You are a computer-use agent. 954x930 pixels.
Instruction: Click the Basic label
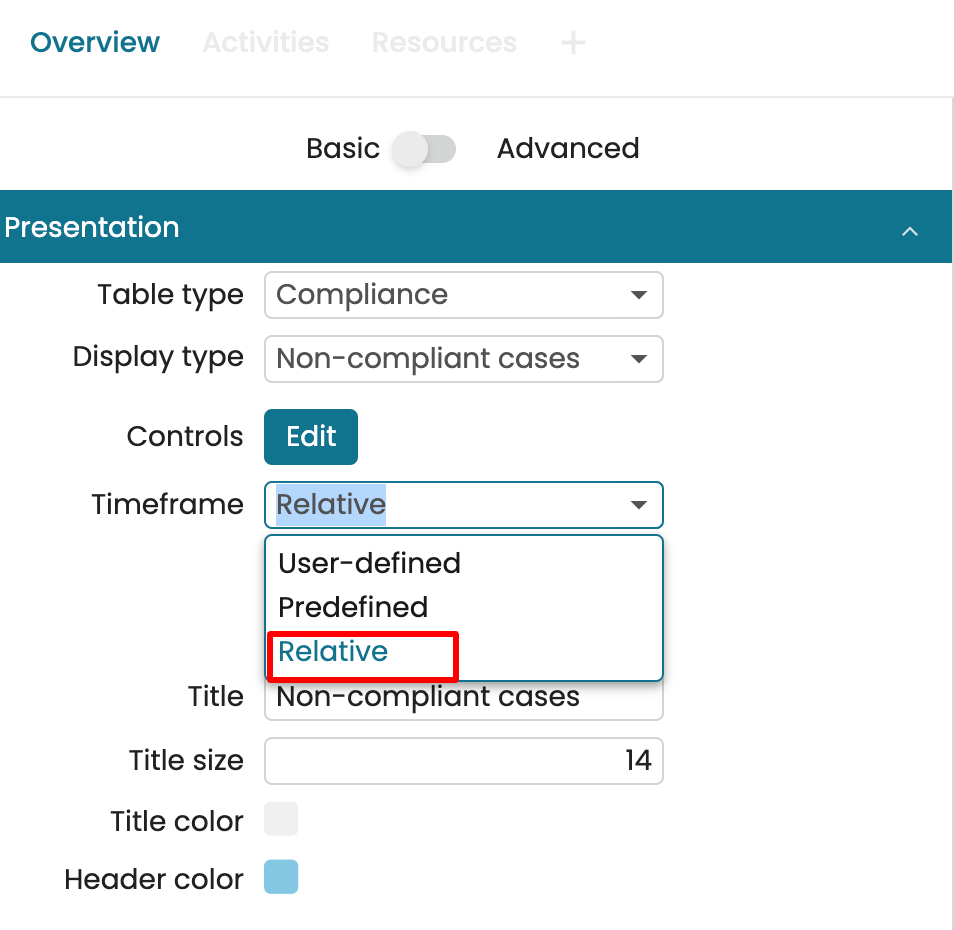[343, 149]
